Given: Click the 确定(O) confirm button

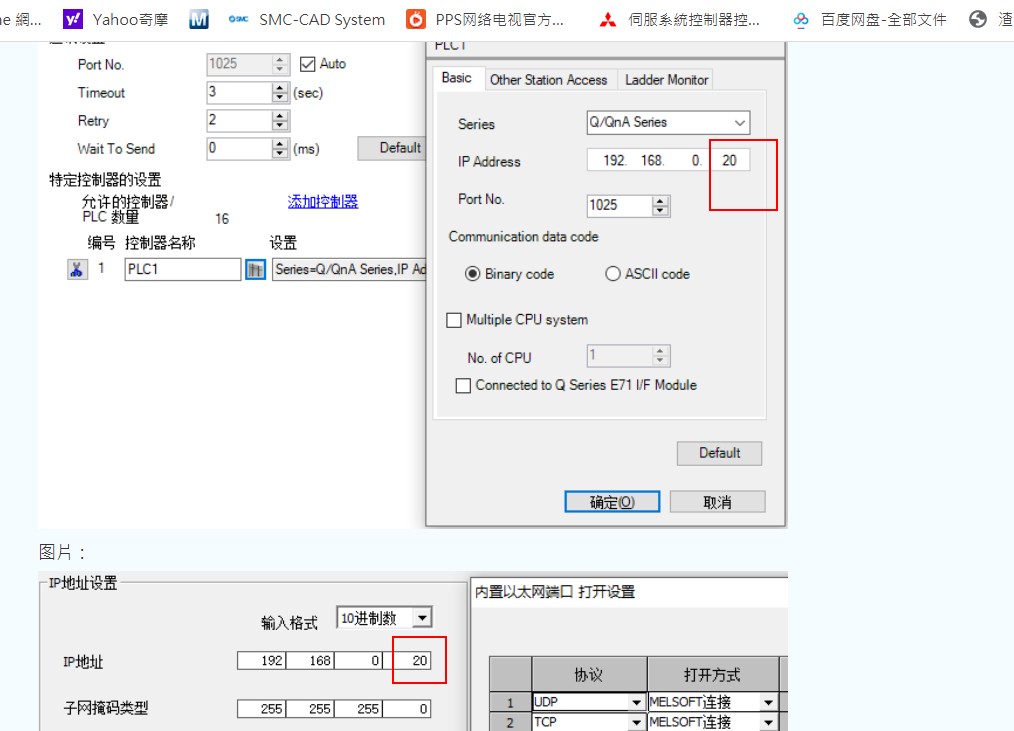Looking at the screenshot, I should point(612,502).
